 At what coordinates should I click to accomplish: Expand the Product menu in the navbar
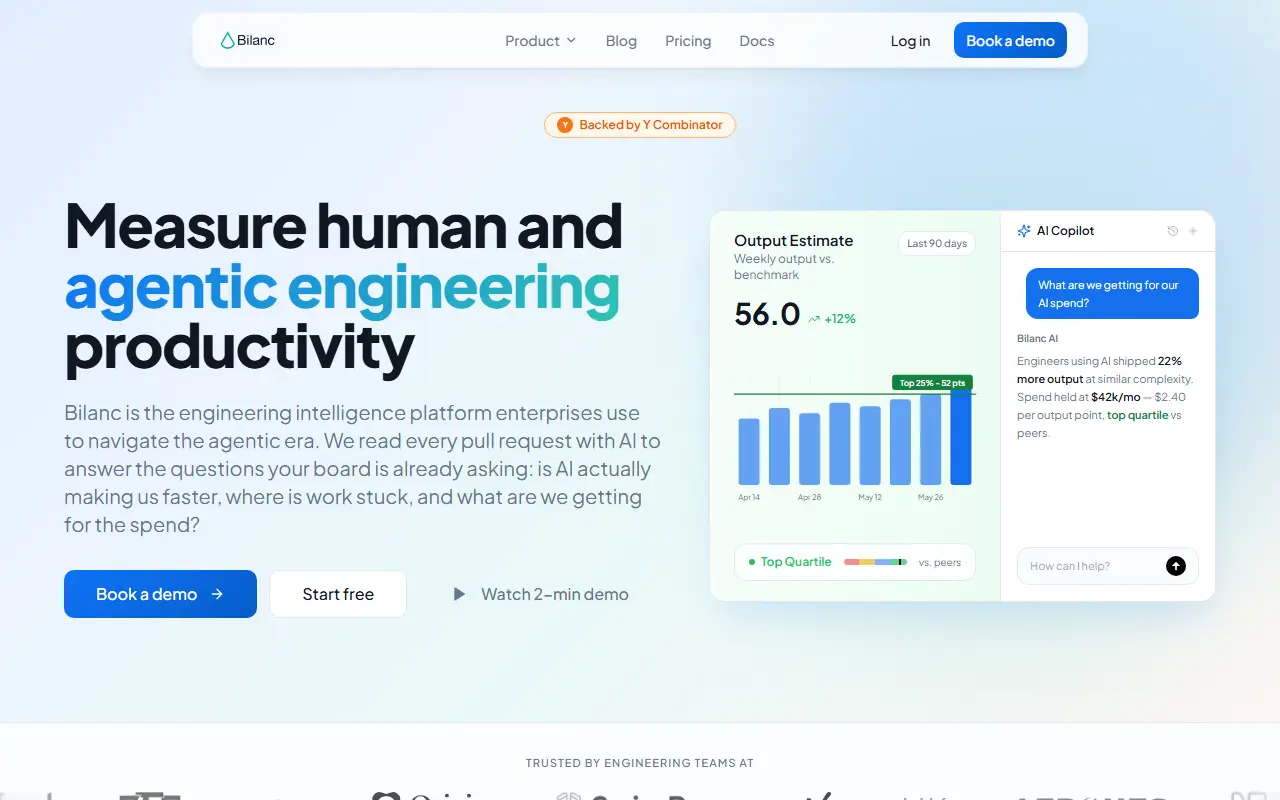(x=541, y=41)
